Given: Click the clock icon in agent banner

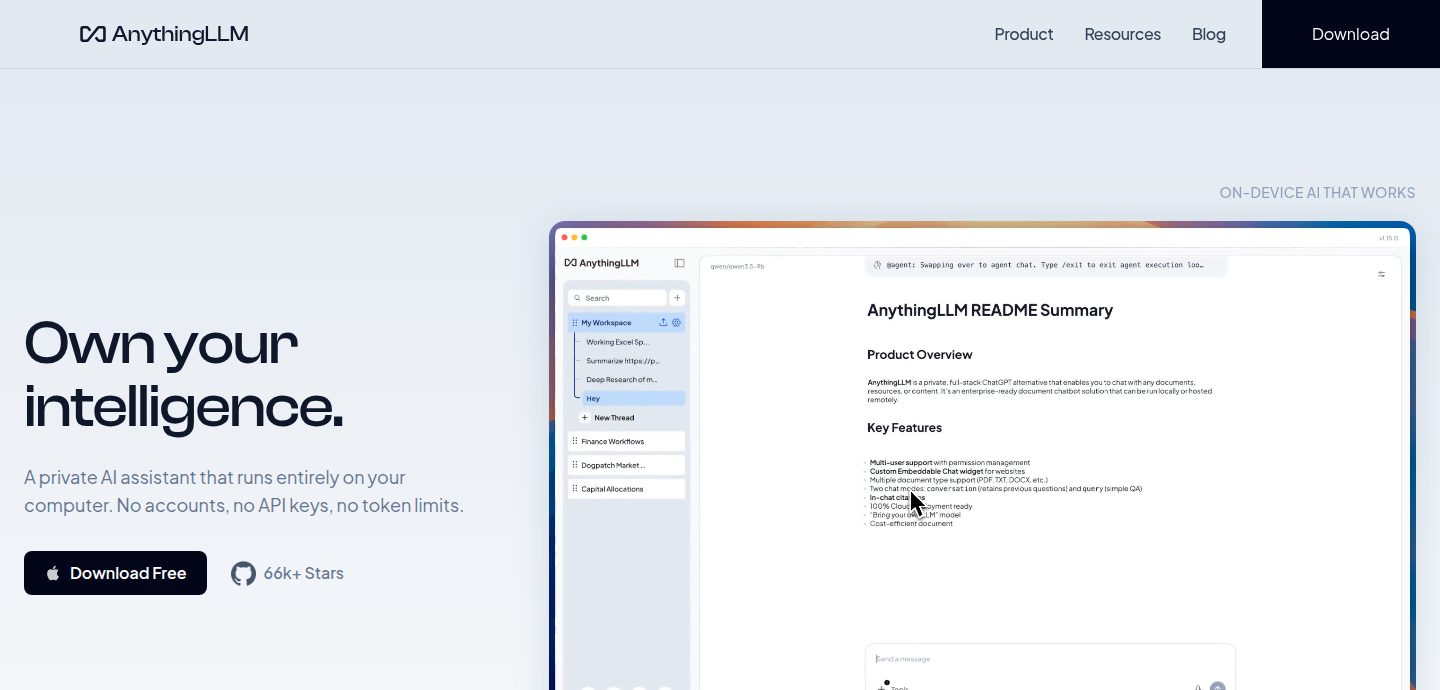Looking at the screenshot, I should tap(878, 265).
